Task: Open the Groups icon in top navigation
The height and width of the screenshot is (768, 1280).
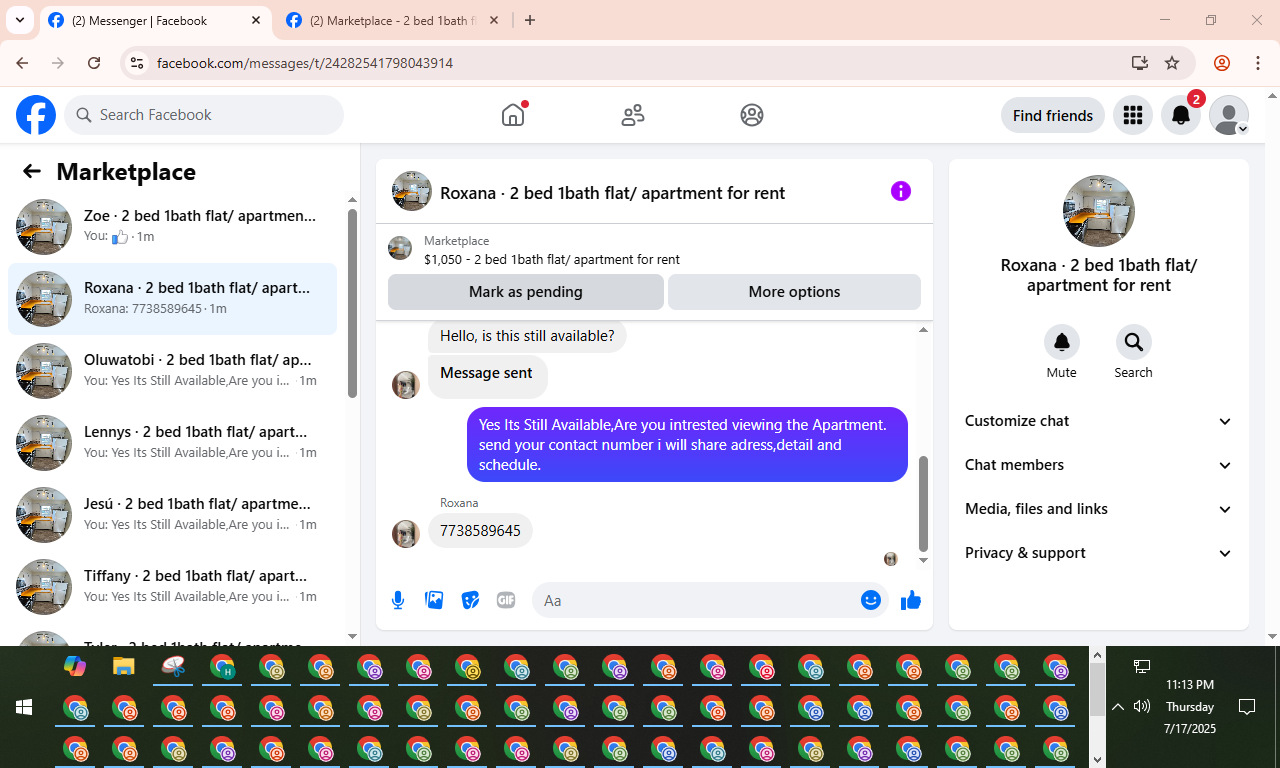Action: (x=752, y=115)
